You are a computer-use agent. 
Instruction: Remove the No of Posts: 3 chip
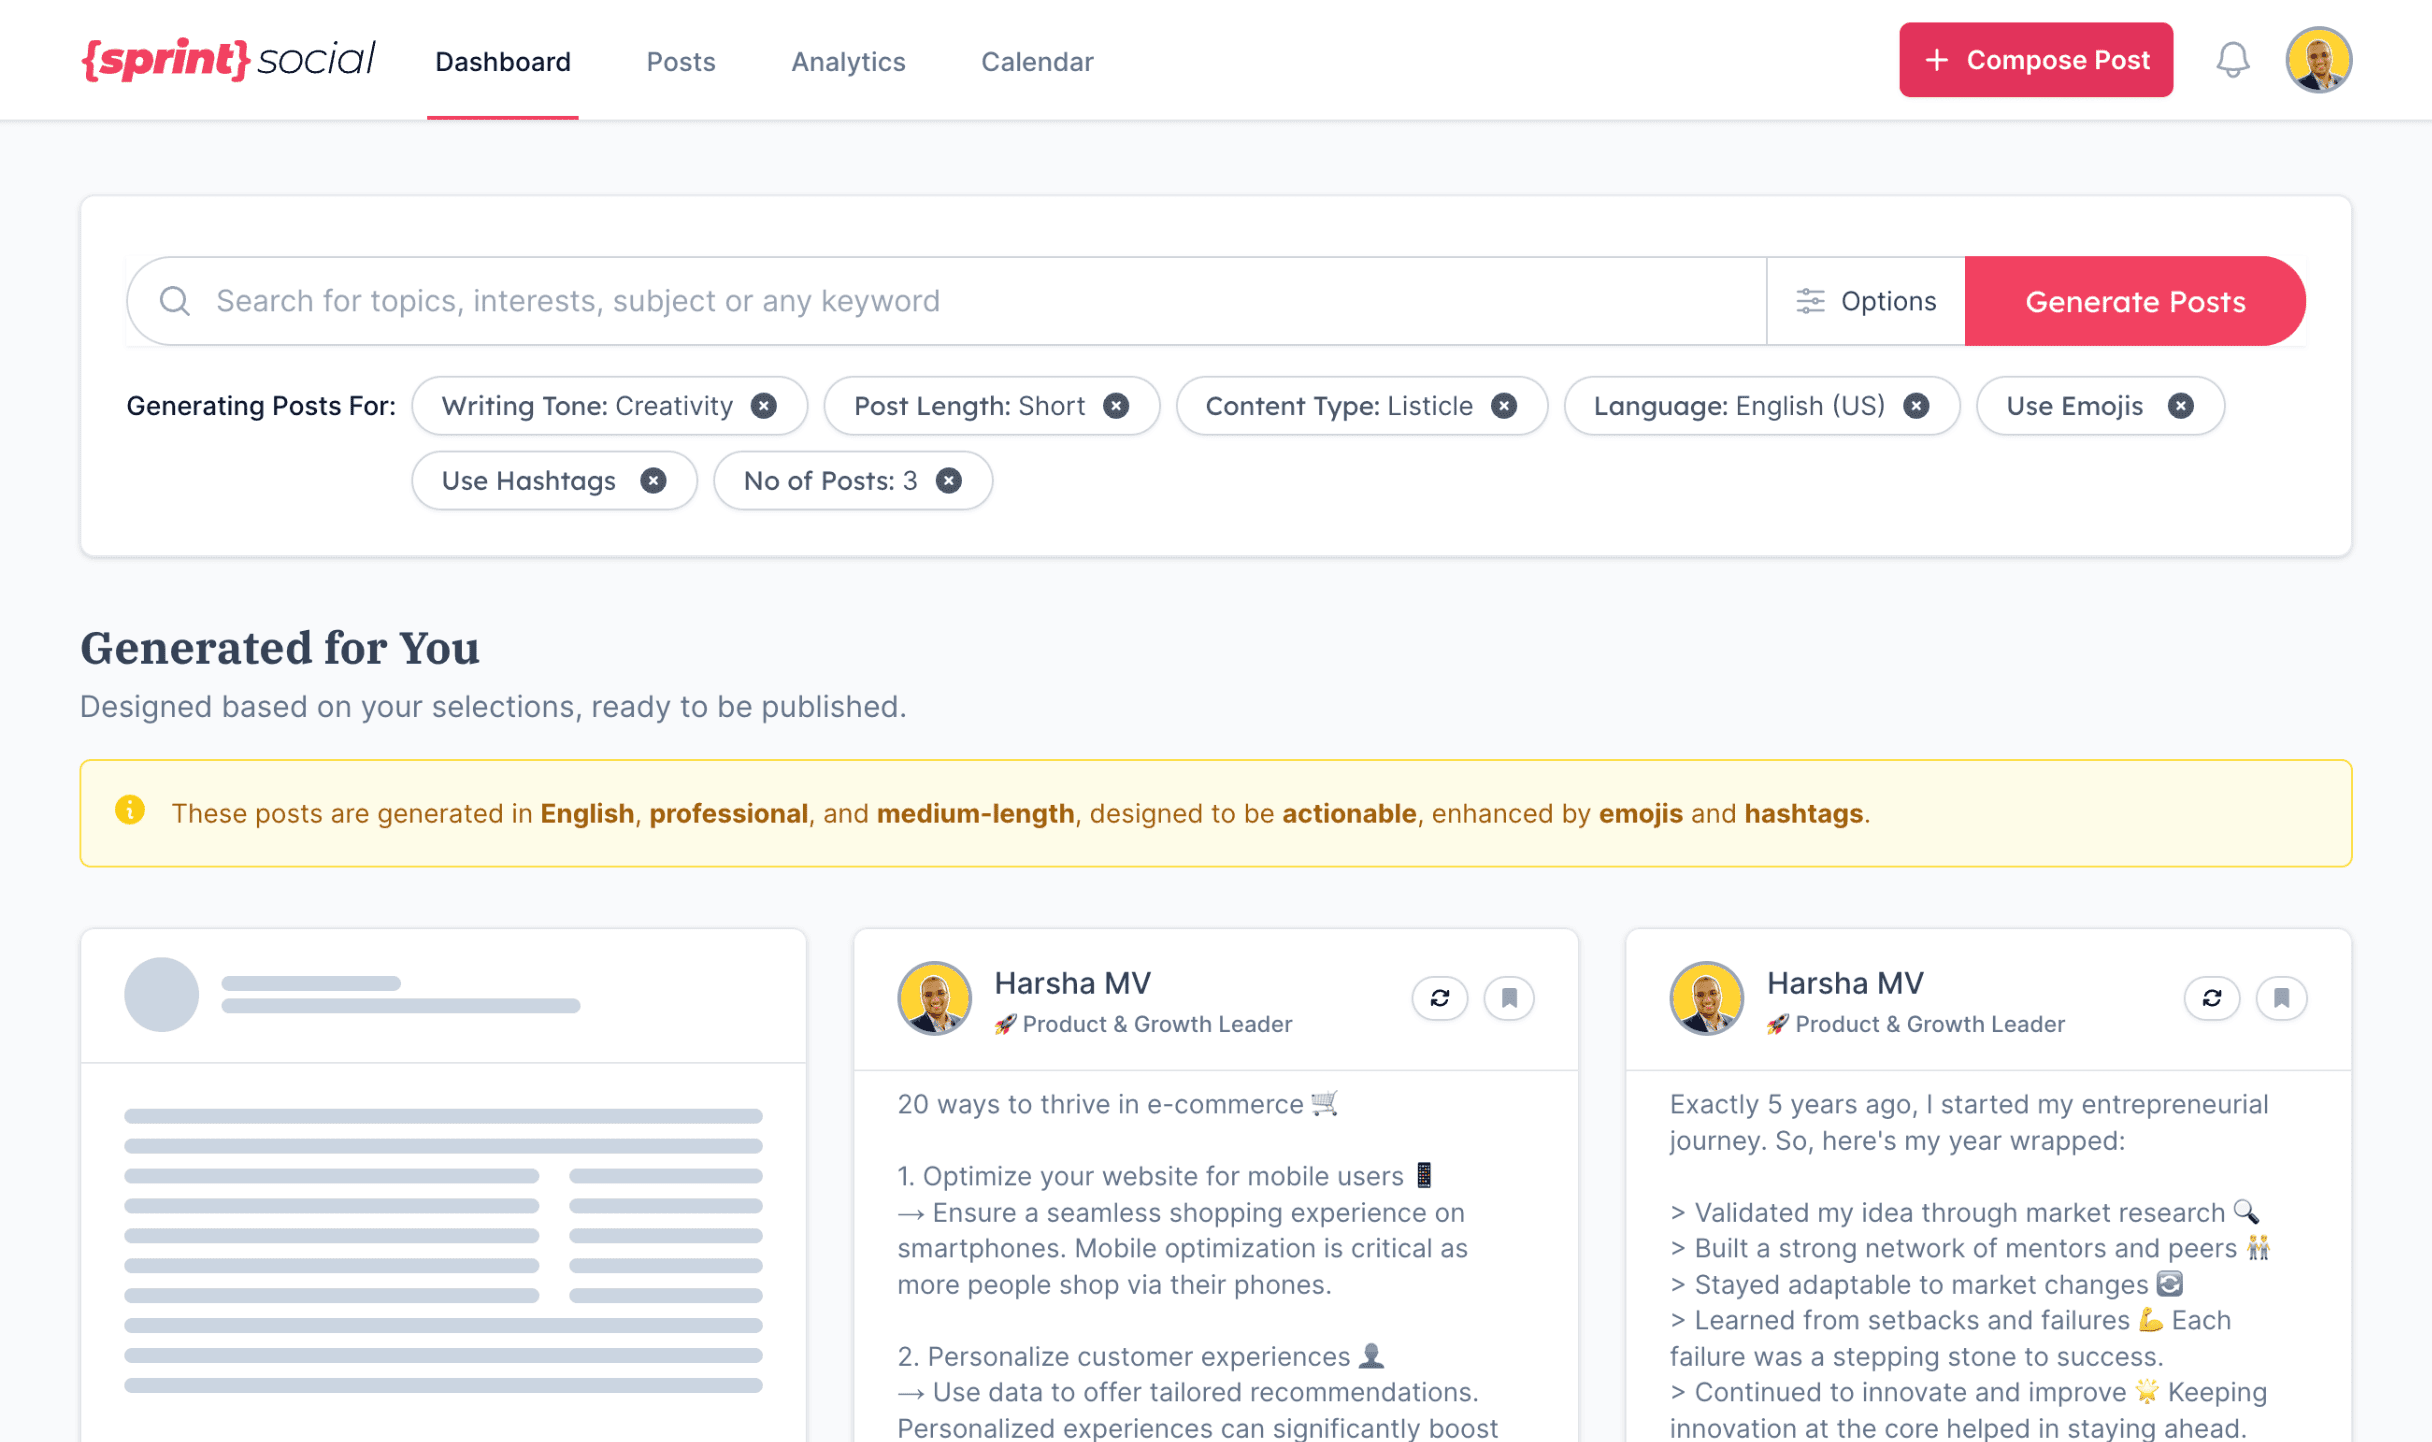pos(949,481)
